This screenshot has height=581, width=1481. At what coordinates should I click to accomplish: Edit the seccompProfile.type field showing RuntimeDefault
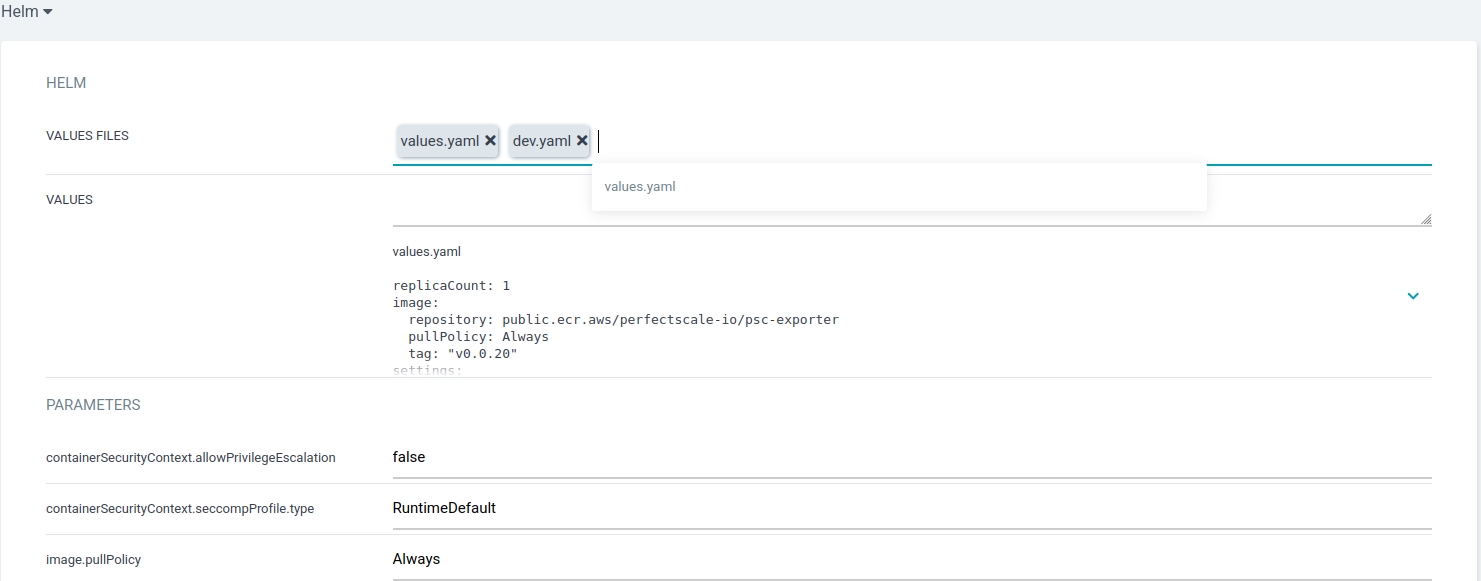coord(910,508)
